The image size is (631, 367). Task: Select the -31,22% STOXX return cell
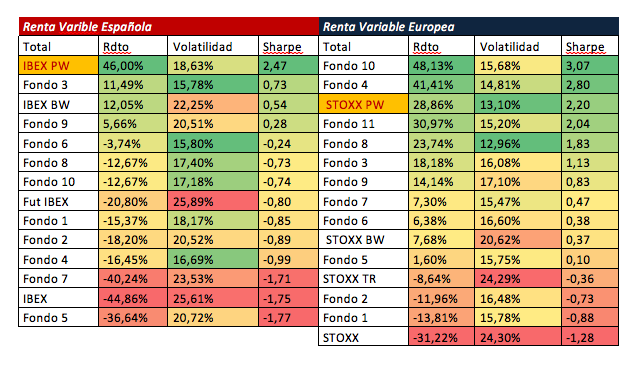(x=441, y=337)
